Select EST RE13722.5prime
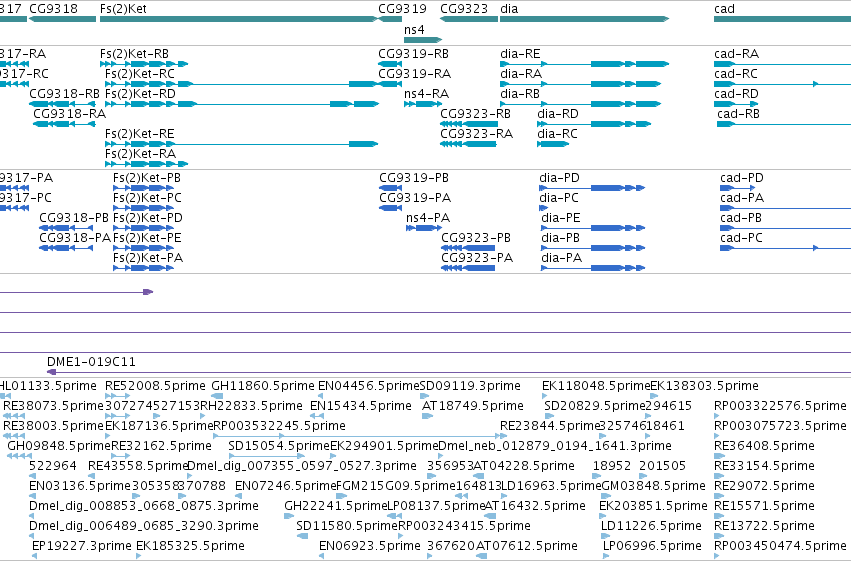This screenshot has height=561, width=851. pyautogui.click(x=764, y=526)
